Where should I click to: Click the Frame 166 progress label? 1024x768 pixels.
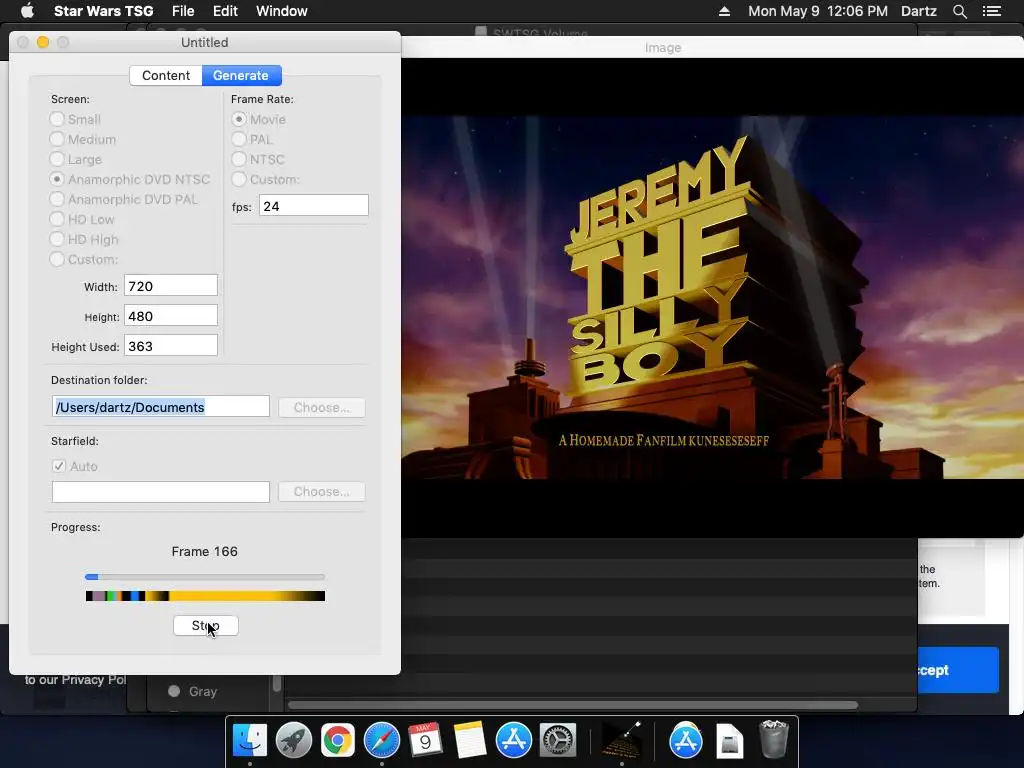pos(204,551)
